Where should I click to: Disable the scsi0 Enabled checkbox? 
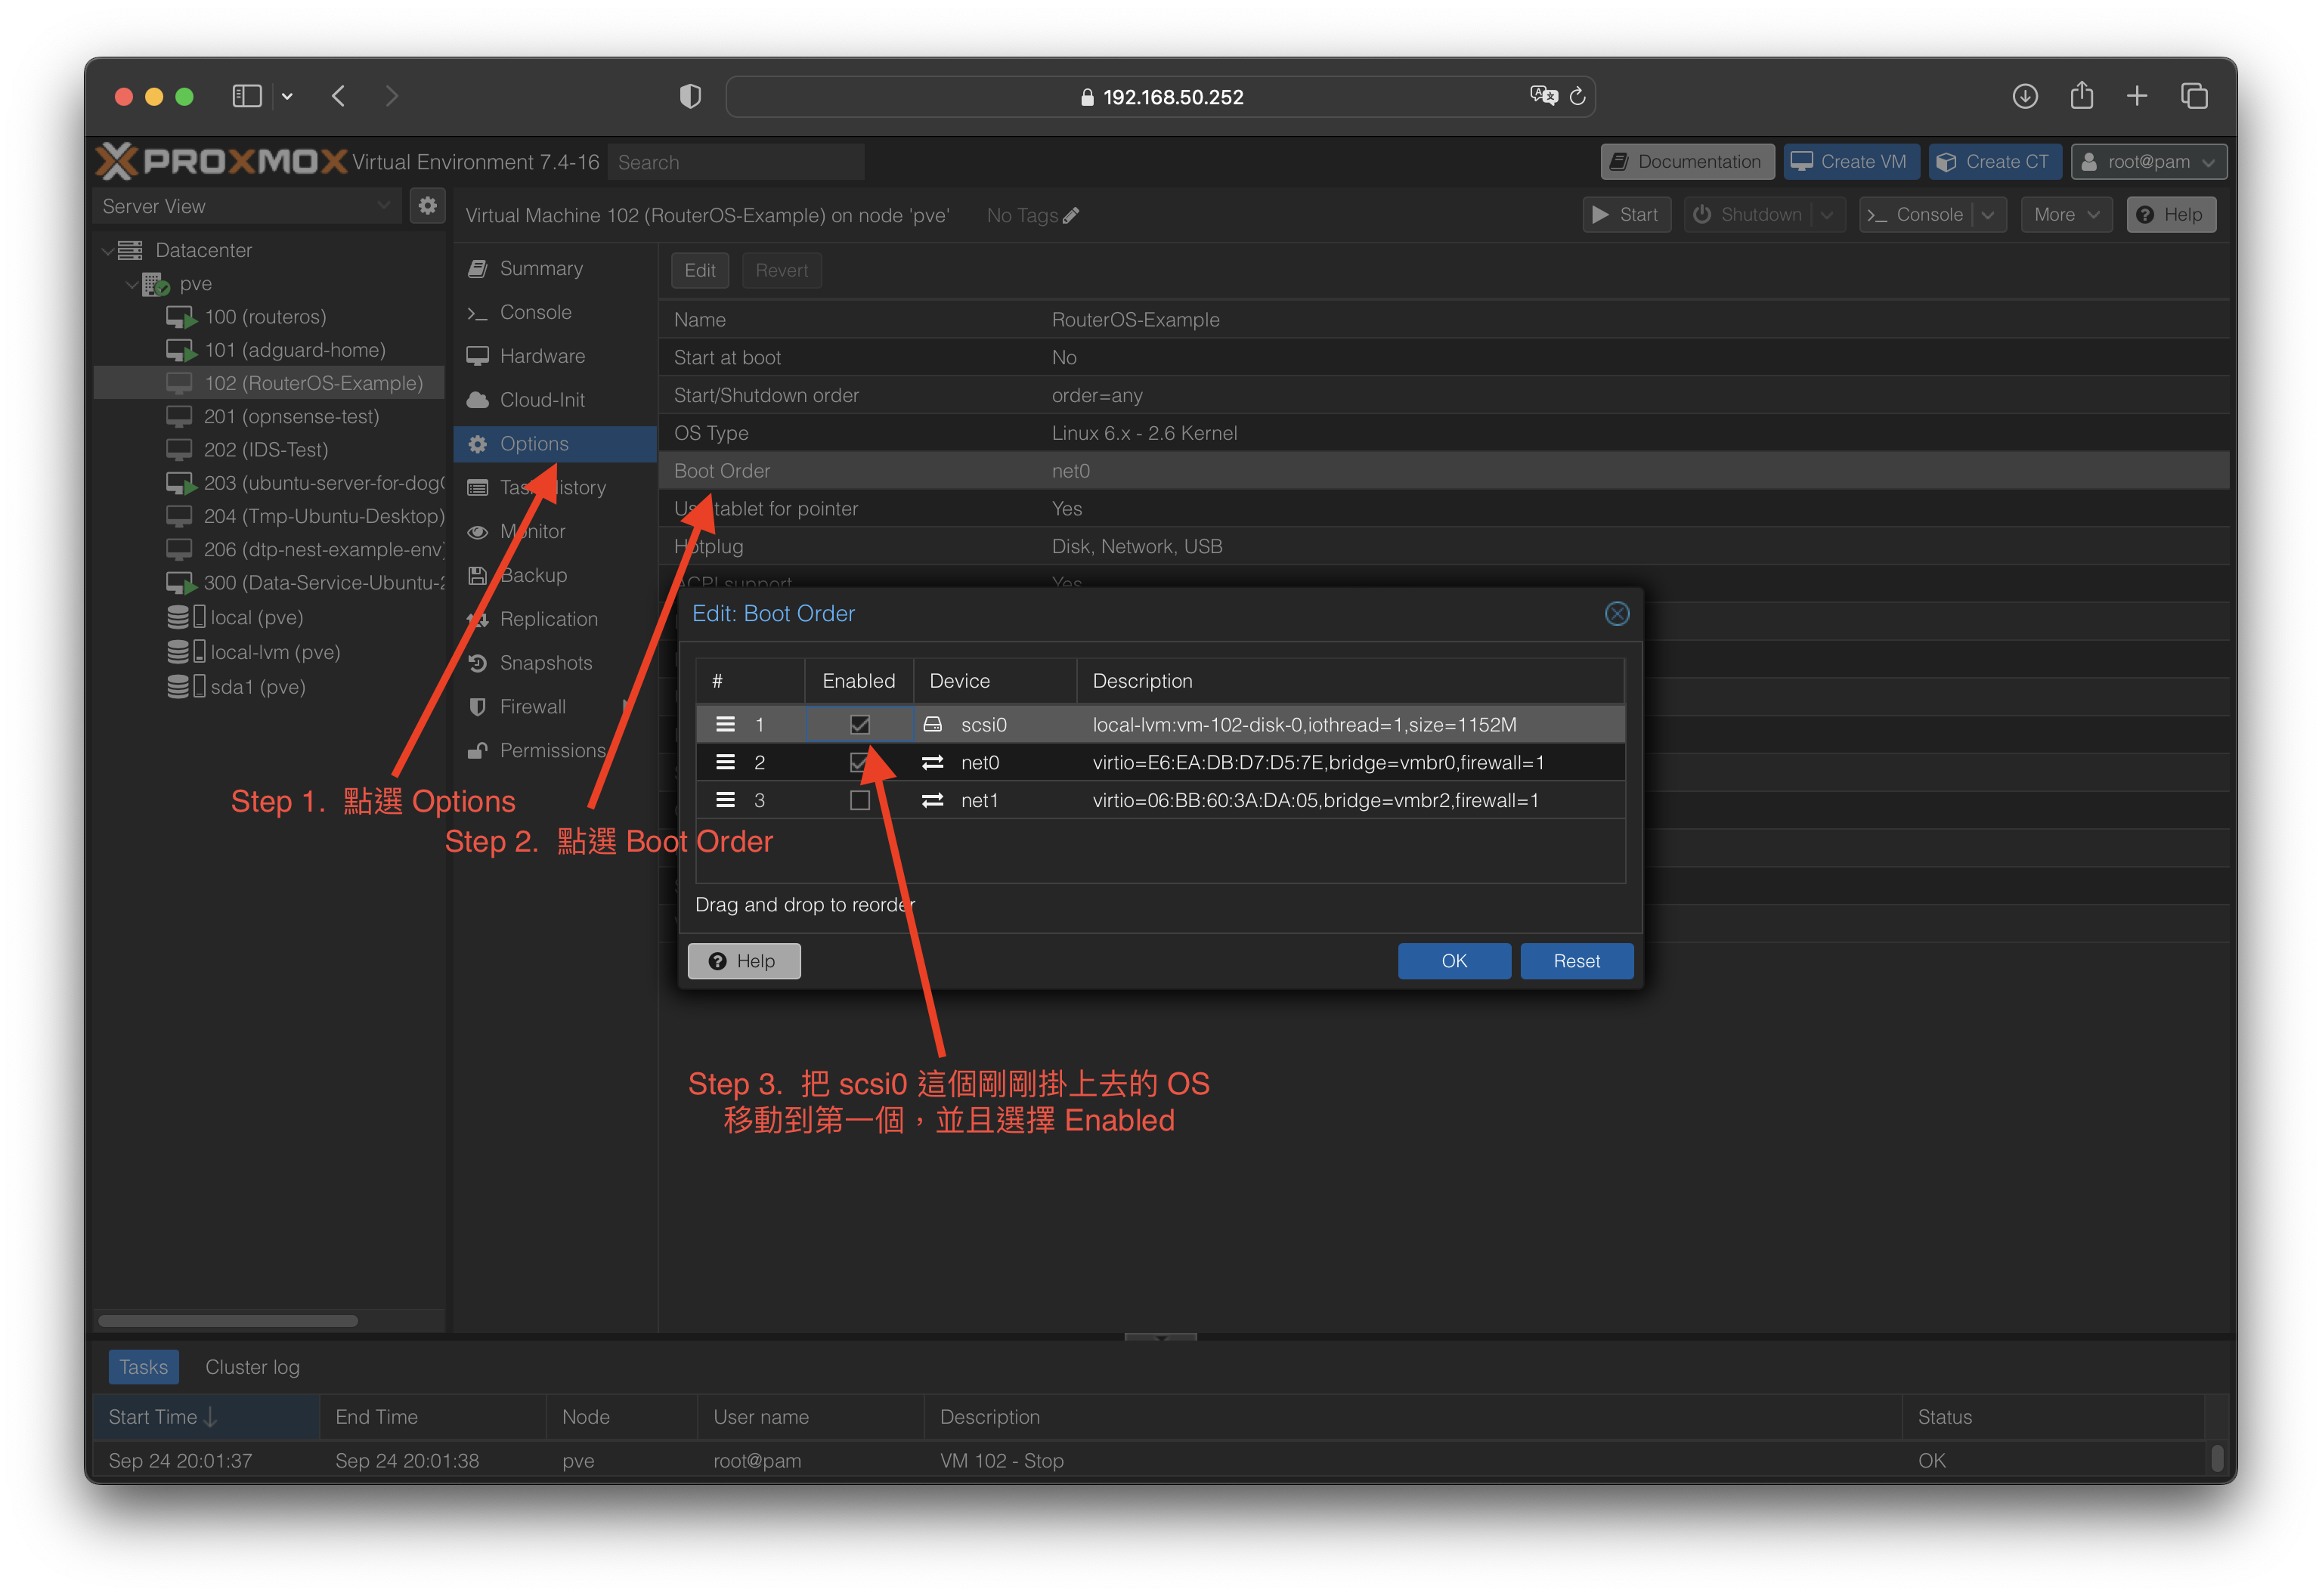tap(859, 724)
